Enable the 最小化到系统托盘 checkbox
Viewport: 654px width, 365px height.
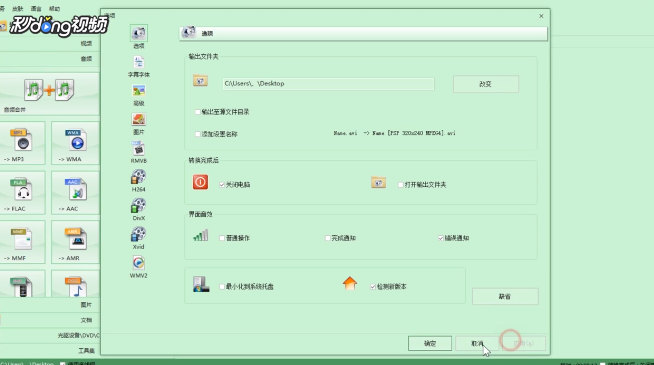click(x=222, y=287)
